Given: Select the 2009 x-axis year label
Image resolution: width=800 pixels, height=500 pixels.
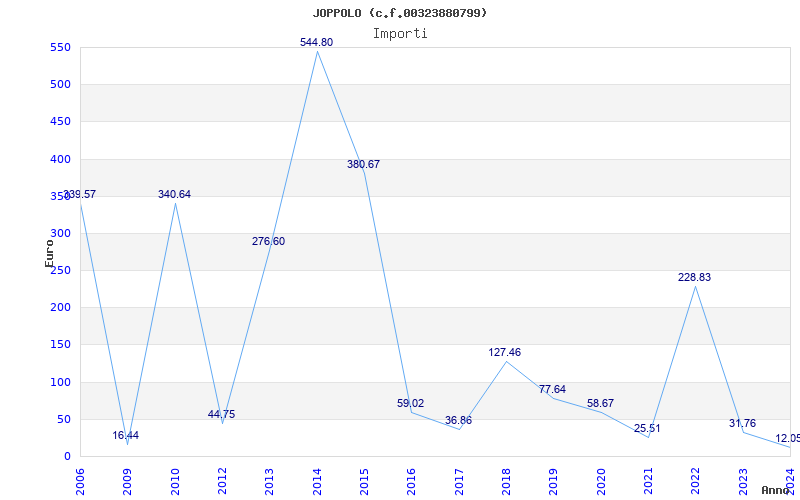Looking at the screenshot, I should point(128,482).
